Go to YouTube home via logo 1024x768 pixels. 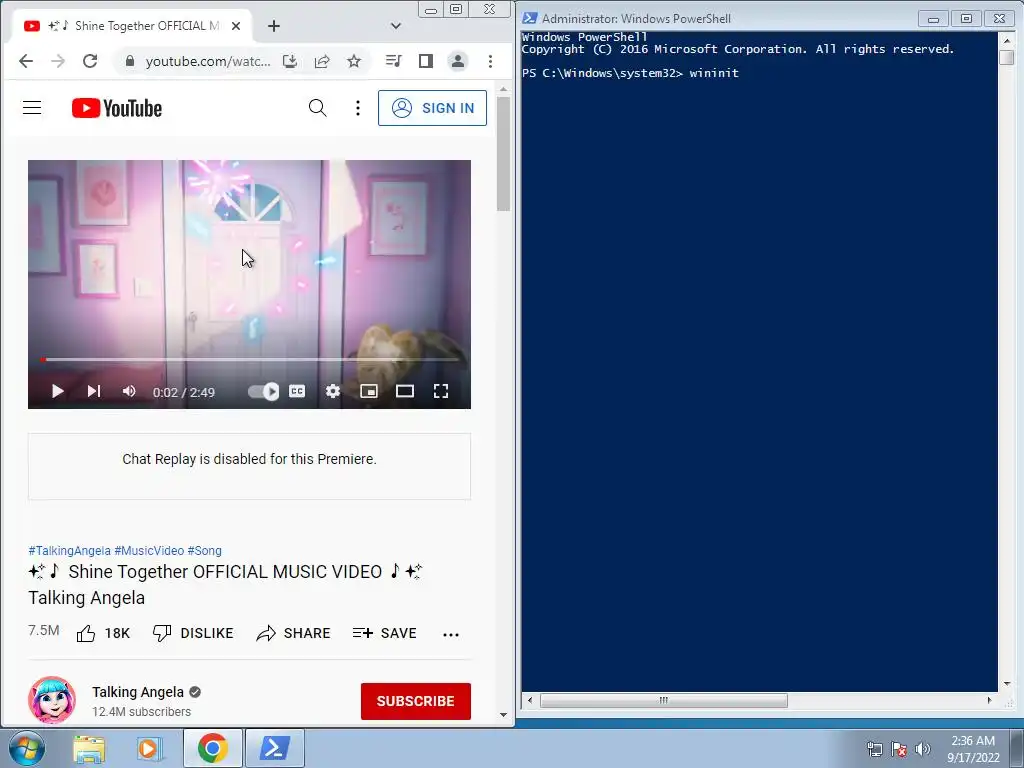(117, 108)
